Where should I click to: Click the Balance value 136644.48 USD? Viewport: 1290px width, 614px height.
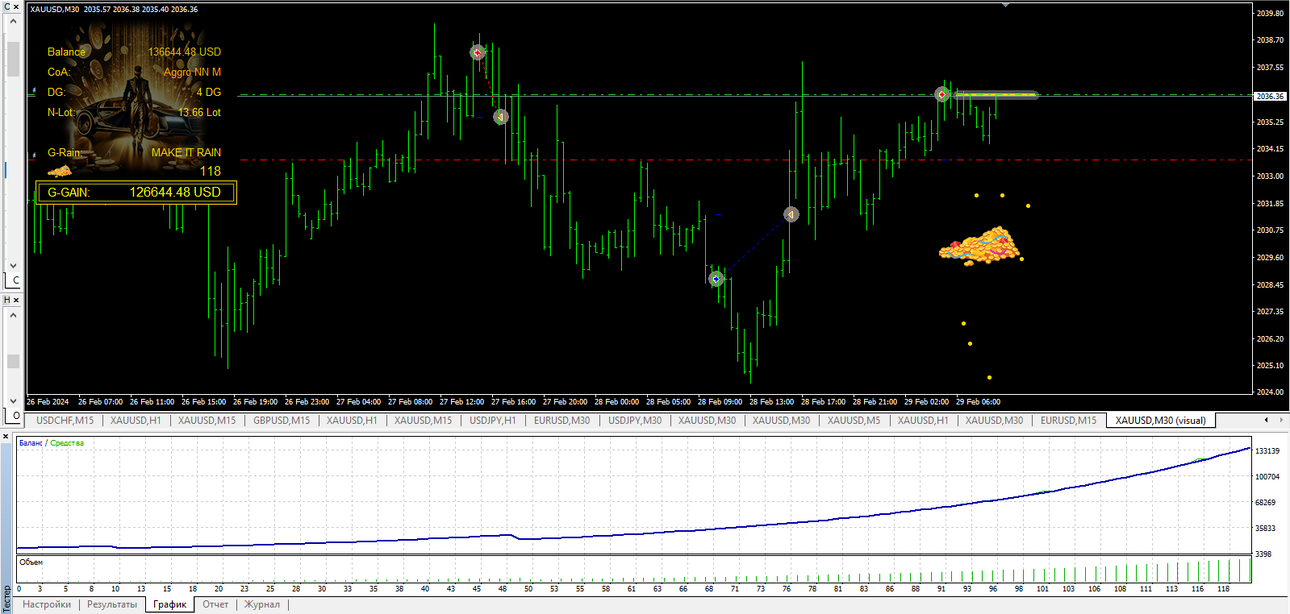point(184,52)
